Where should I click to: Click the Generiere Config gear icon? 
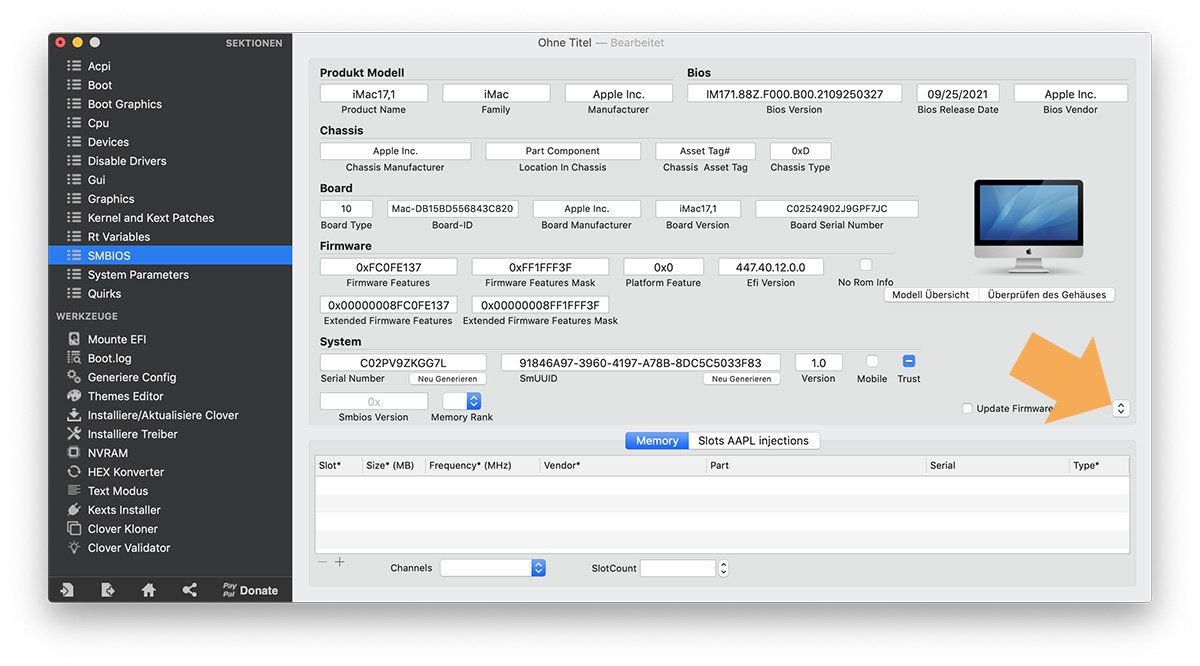point(74,377)
